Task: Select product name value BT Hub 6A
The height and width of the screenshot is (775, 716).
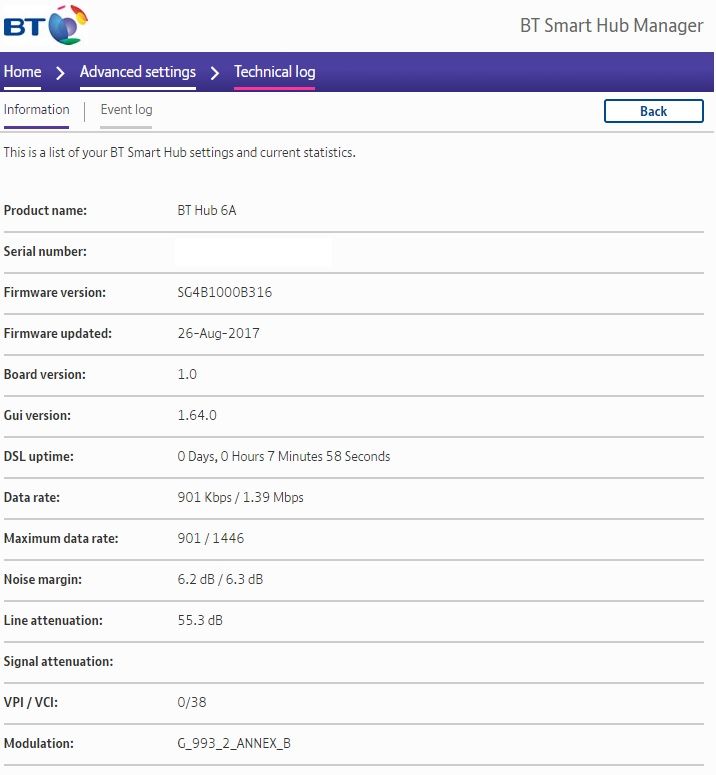Action: [x=207, y=210]
